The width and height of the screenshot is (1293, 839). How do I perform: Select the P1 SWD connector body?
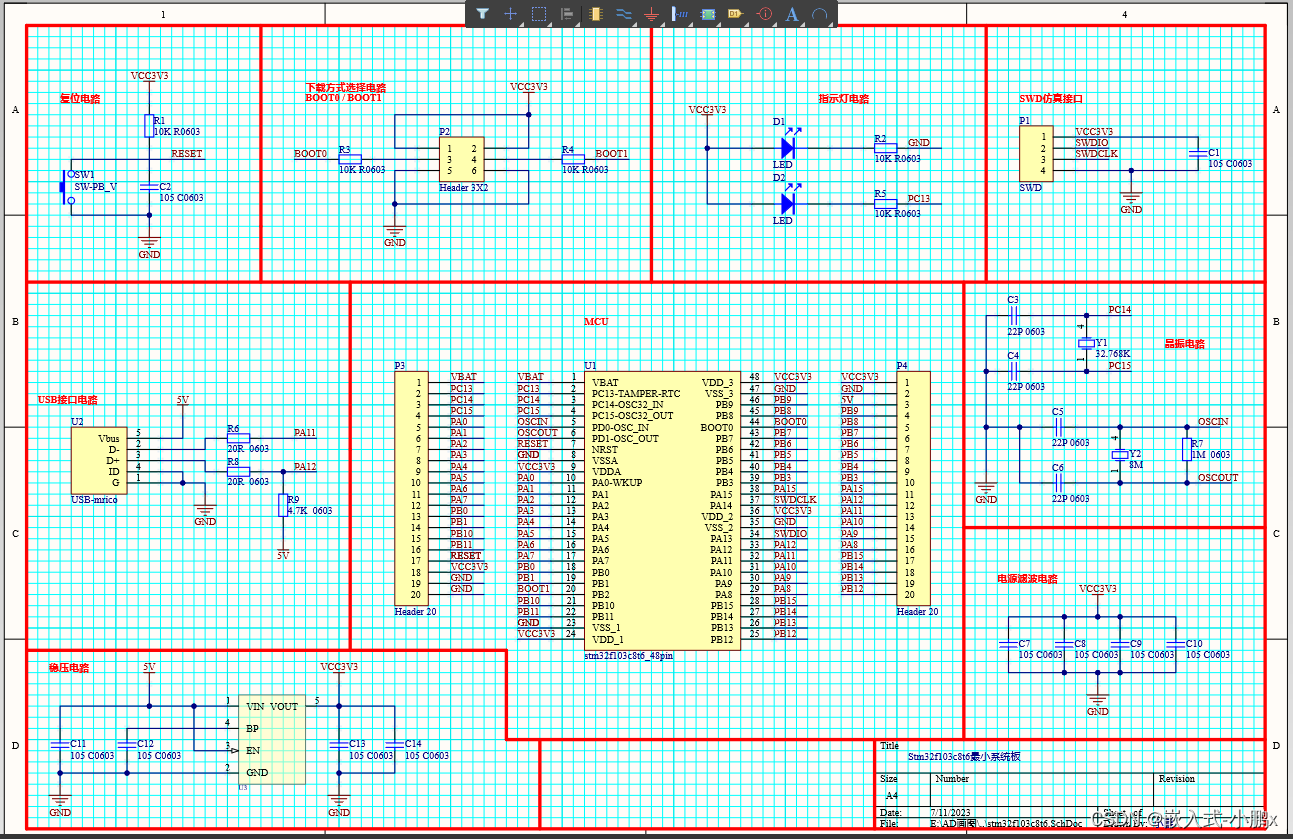1036,154
